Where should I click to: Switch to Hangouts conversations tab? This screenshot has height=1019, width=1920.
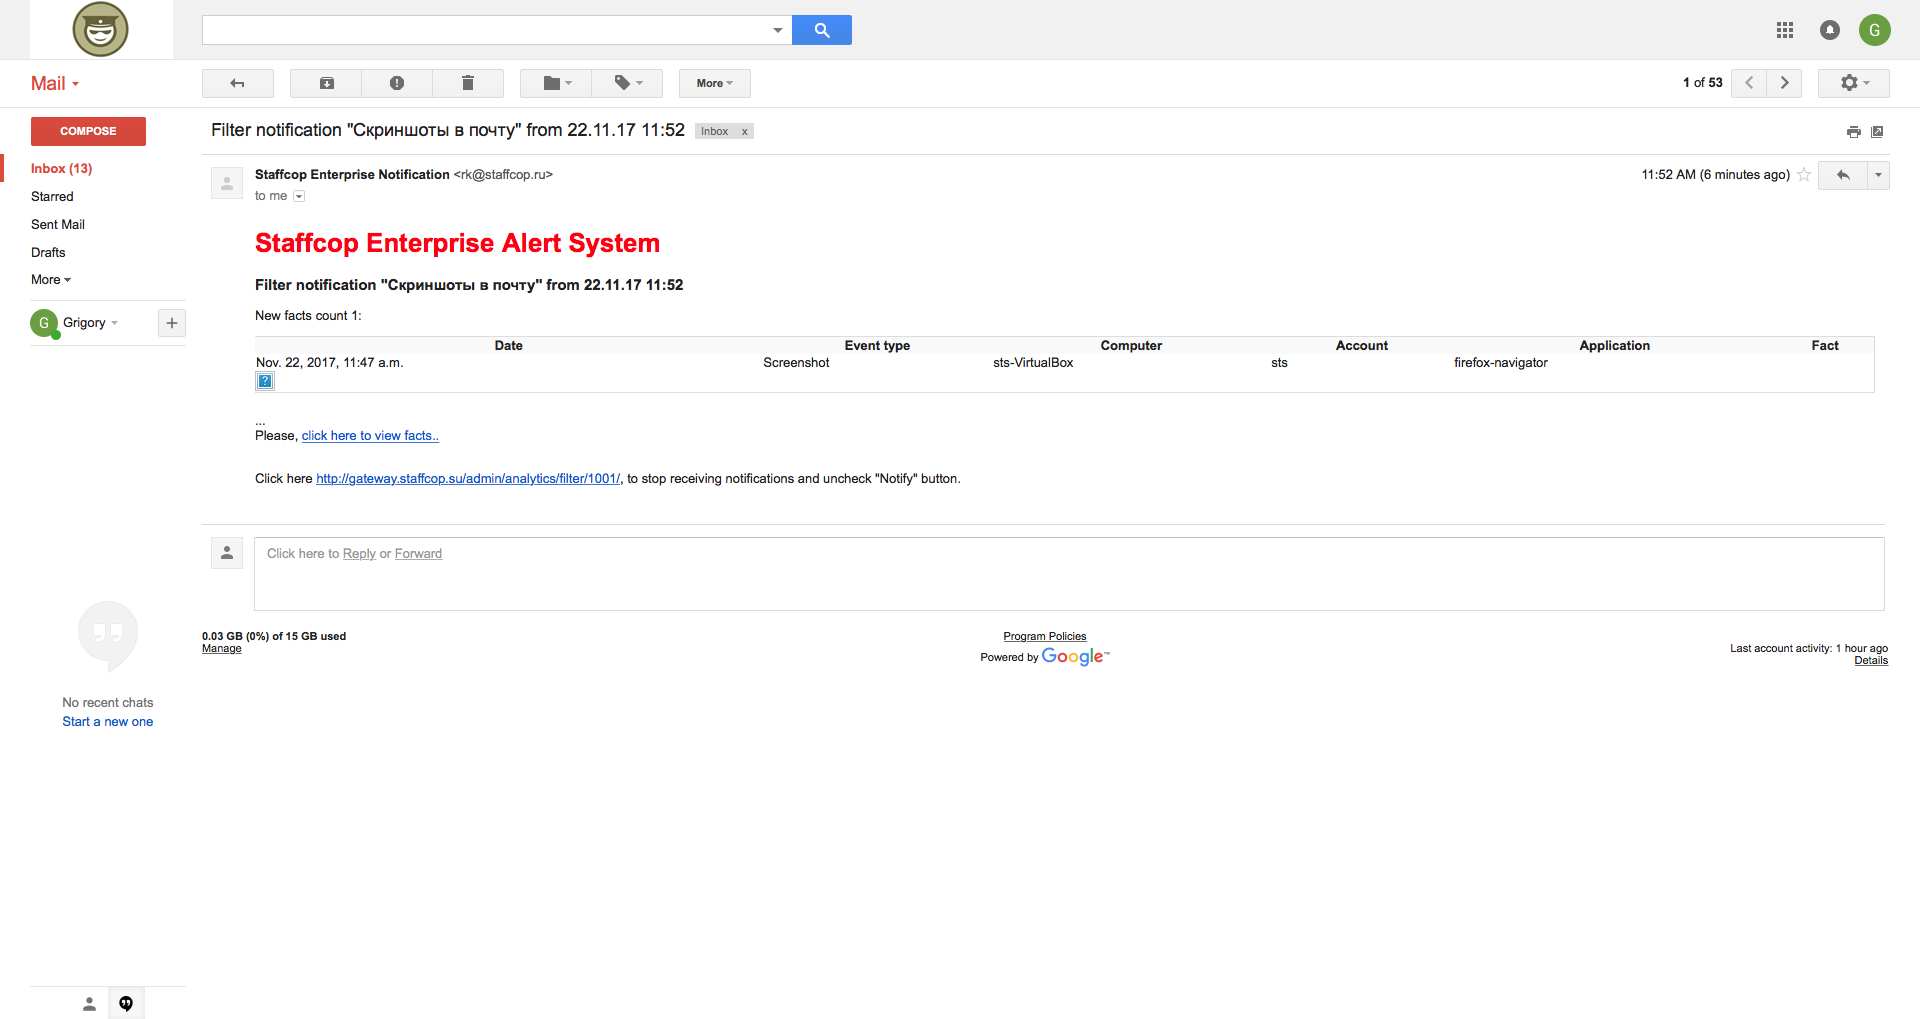pos(126,1003)
